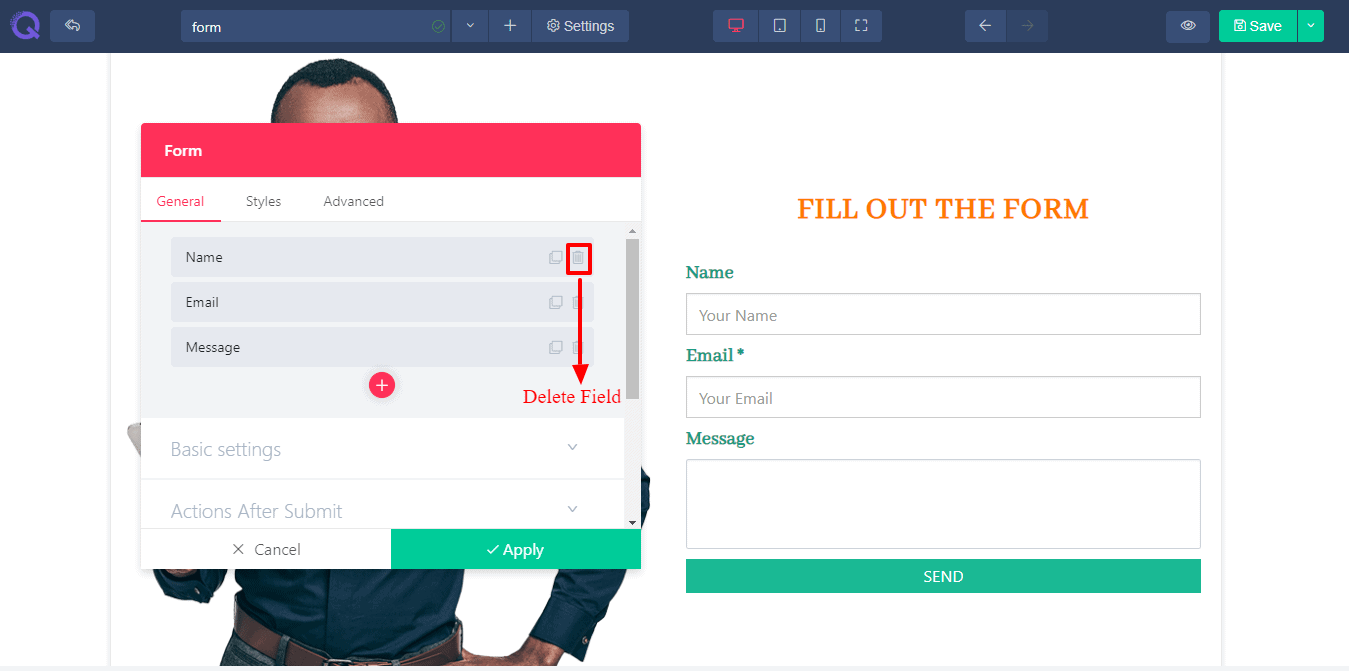Switch to the Styles tab

point(263,201)
